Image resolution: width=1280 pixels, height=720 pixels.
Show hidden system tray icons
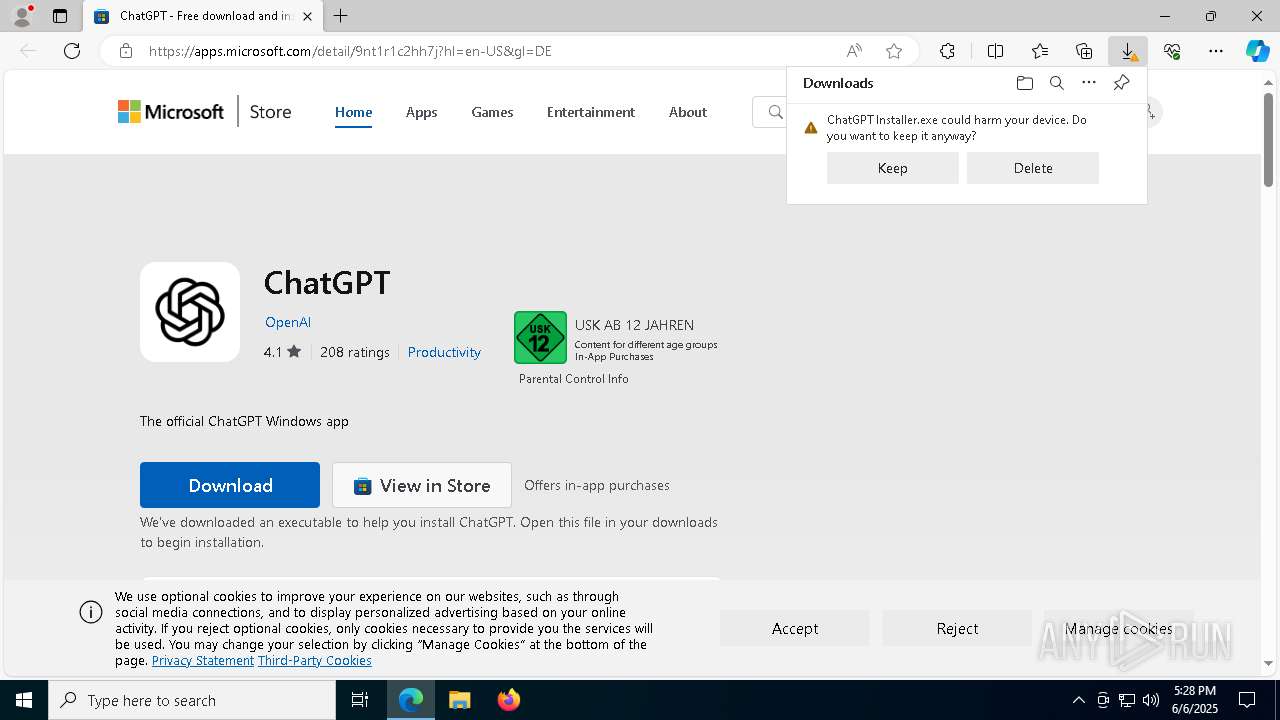click(1078, 700)
